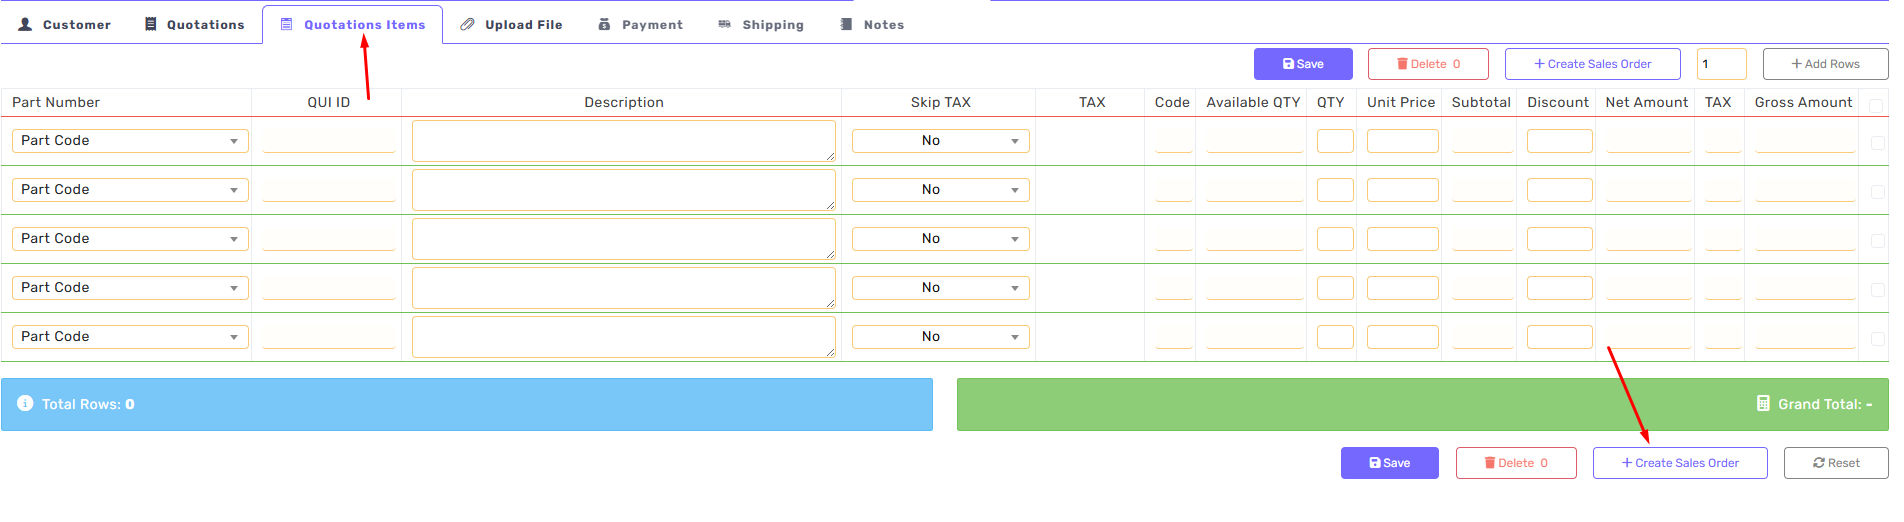
Task: Open the first row Part Code dropdown
Action: point(130,141)
